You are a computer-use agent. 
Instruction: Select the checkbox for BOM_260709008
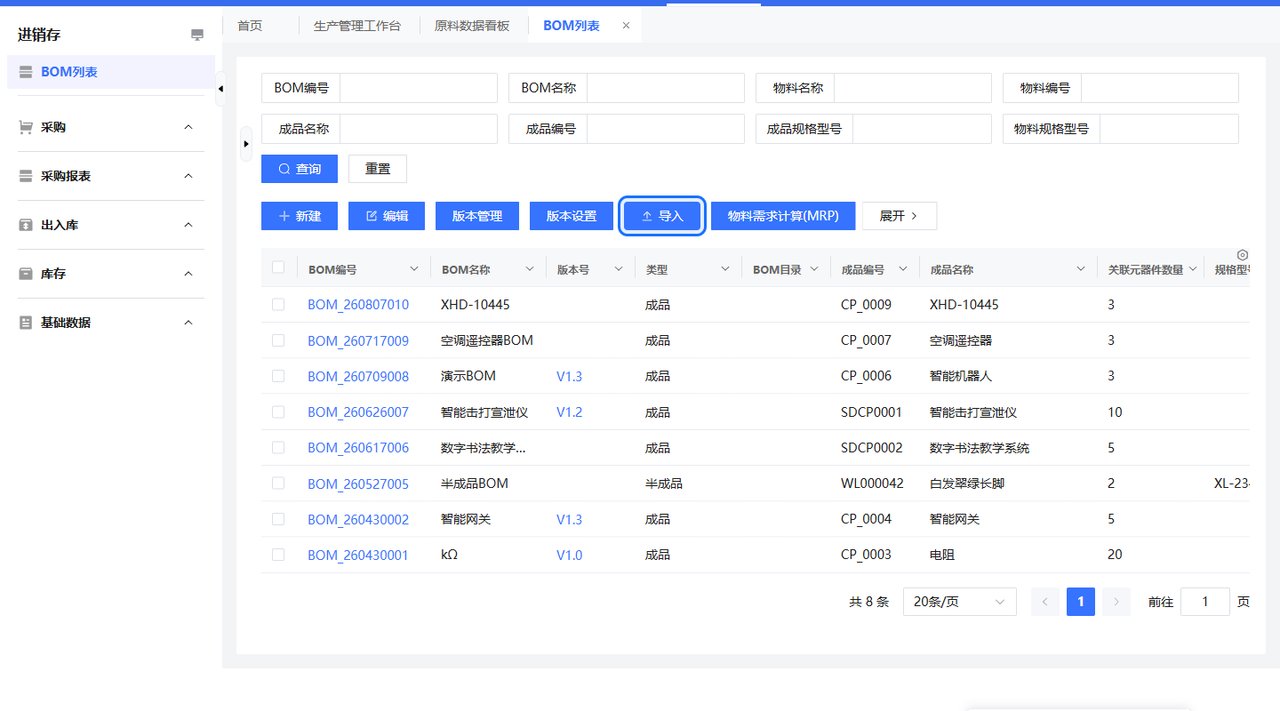[x=278, y=376]
